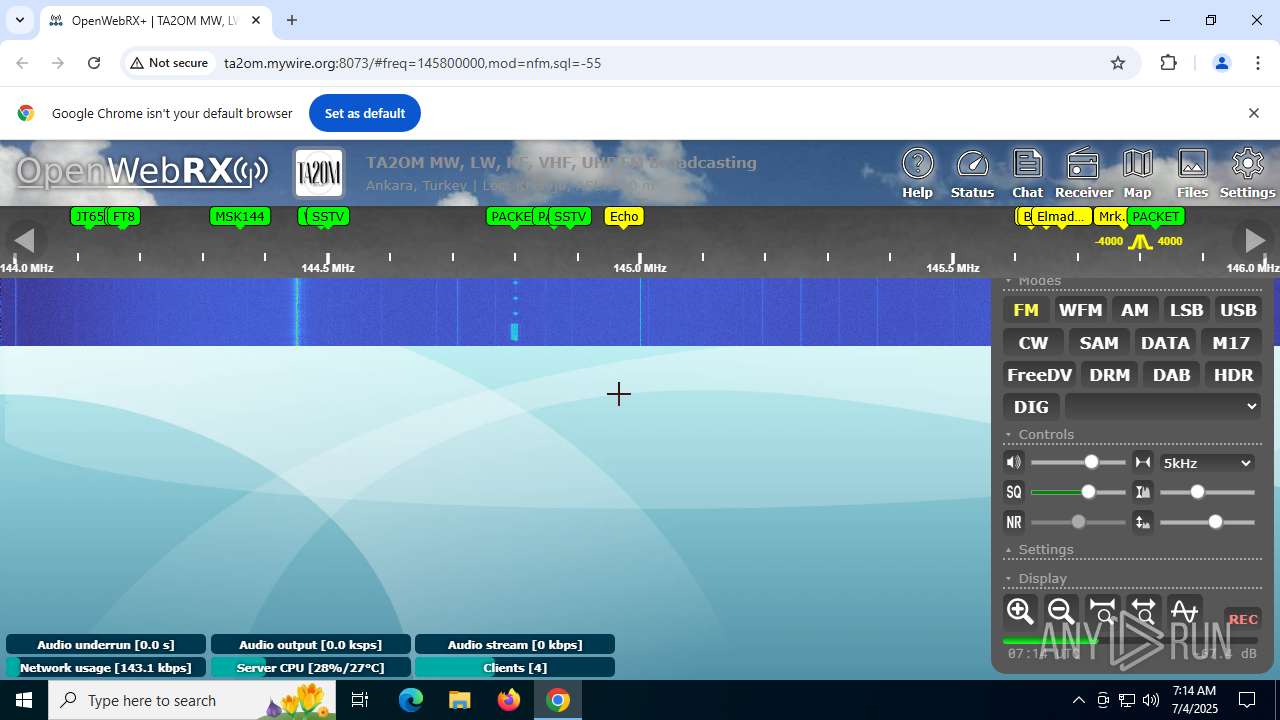Viewport: 1280px width, 720px height.
Task: Select WFM demodulation mode
Action: (1080, 310)
